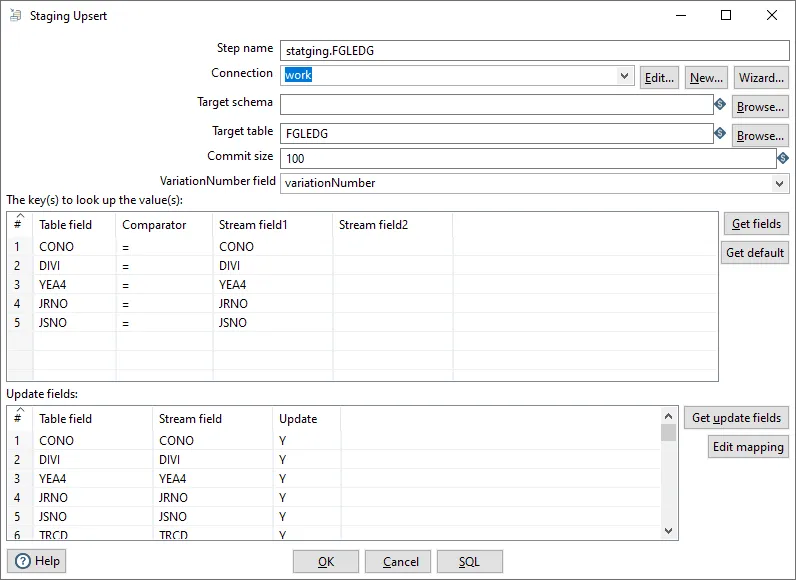Viewport: 796px width, 580px height.
Task: Click the Help question mark icon
Action: [x=22, y=561]
